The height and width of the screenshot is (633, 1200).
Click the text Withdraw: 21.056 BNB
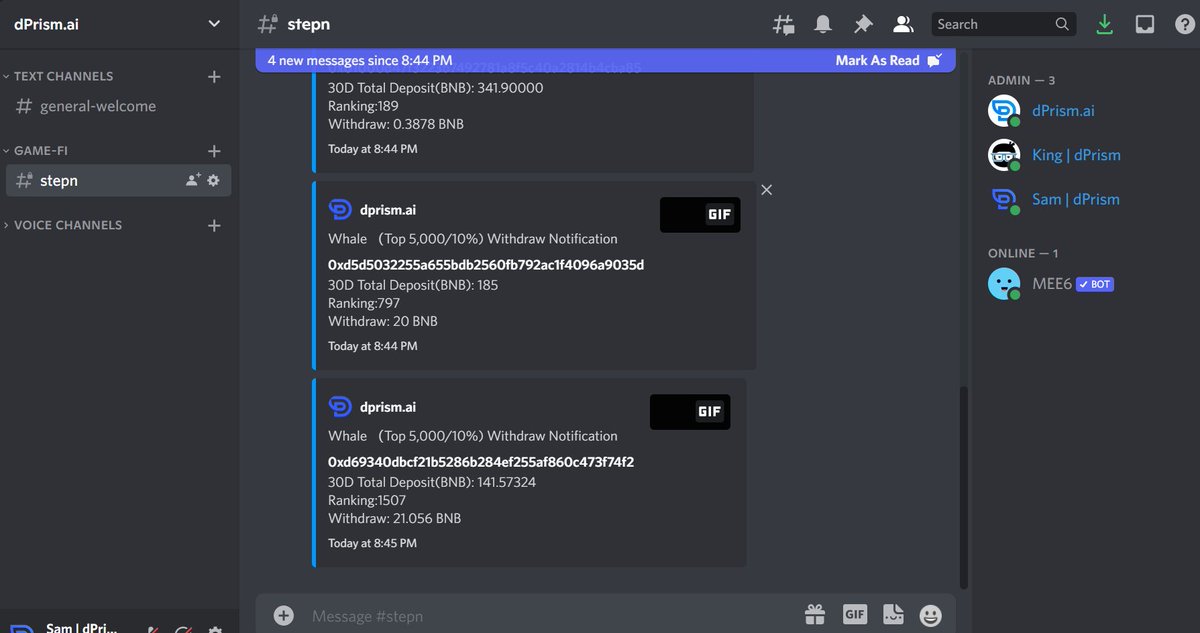pyautogui.click(x=394, y=518)
